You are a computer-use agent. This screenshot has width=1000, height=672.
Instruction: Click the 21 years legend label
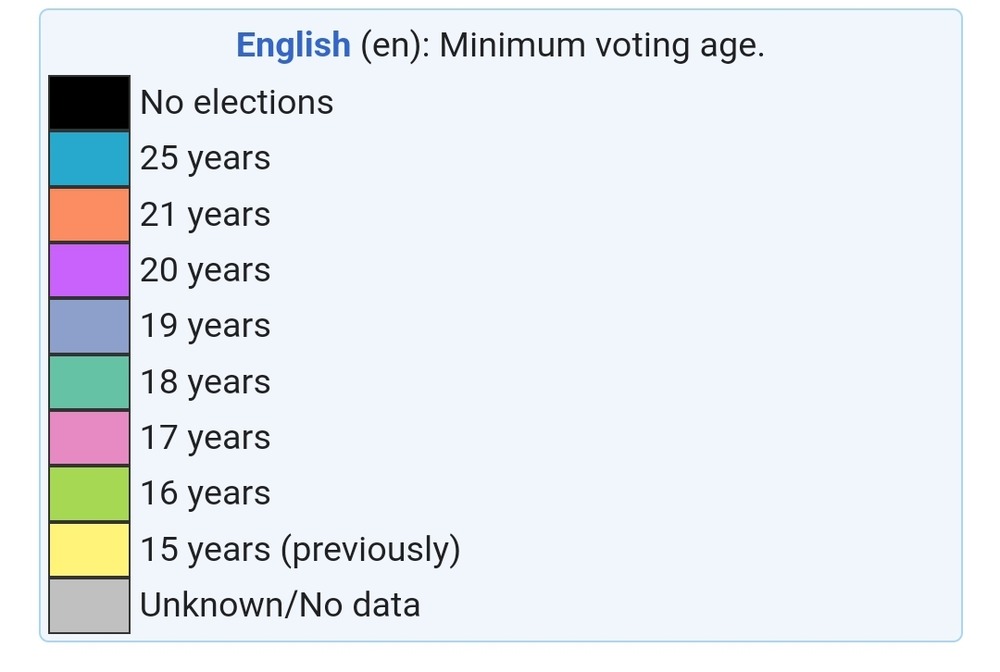(x=205, y=215)
